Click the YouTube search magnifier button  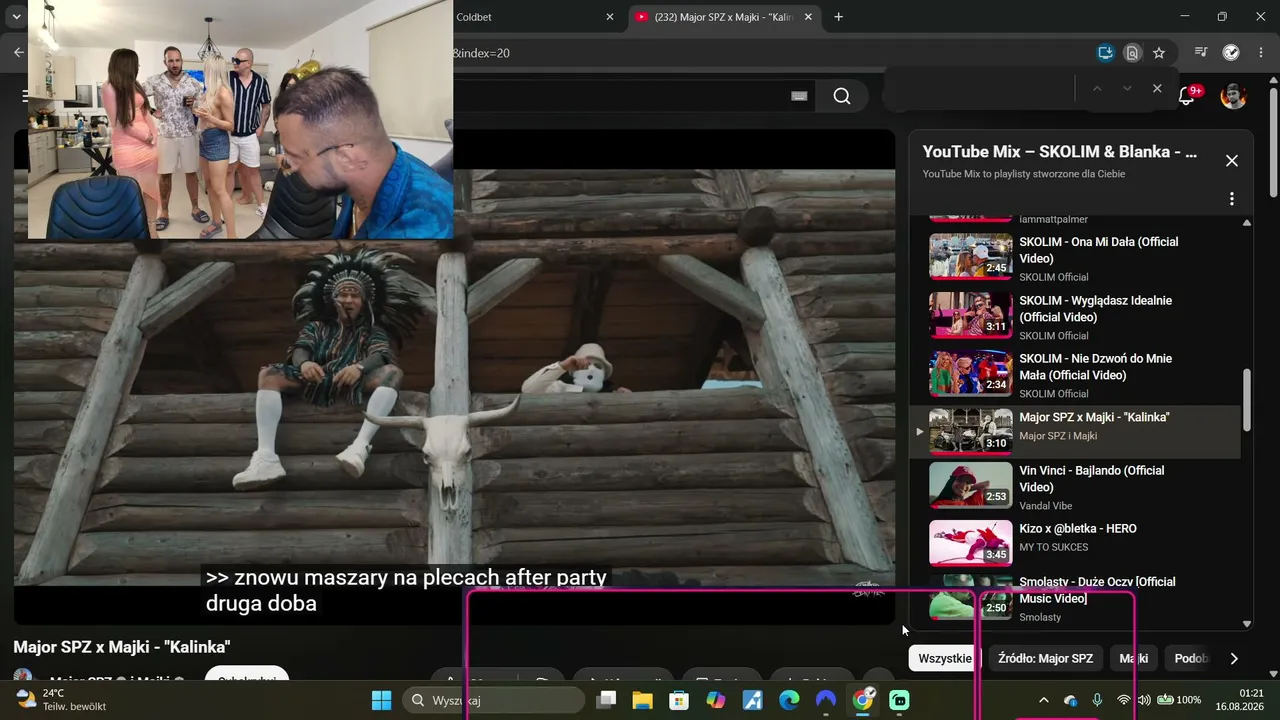842,96
